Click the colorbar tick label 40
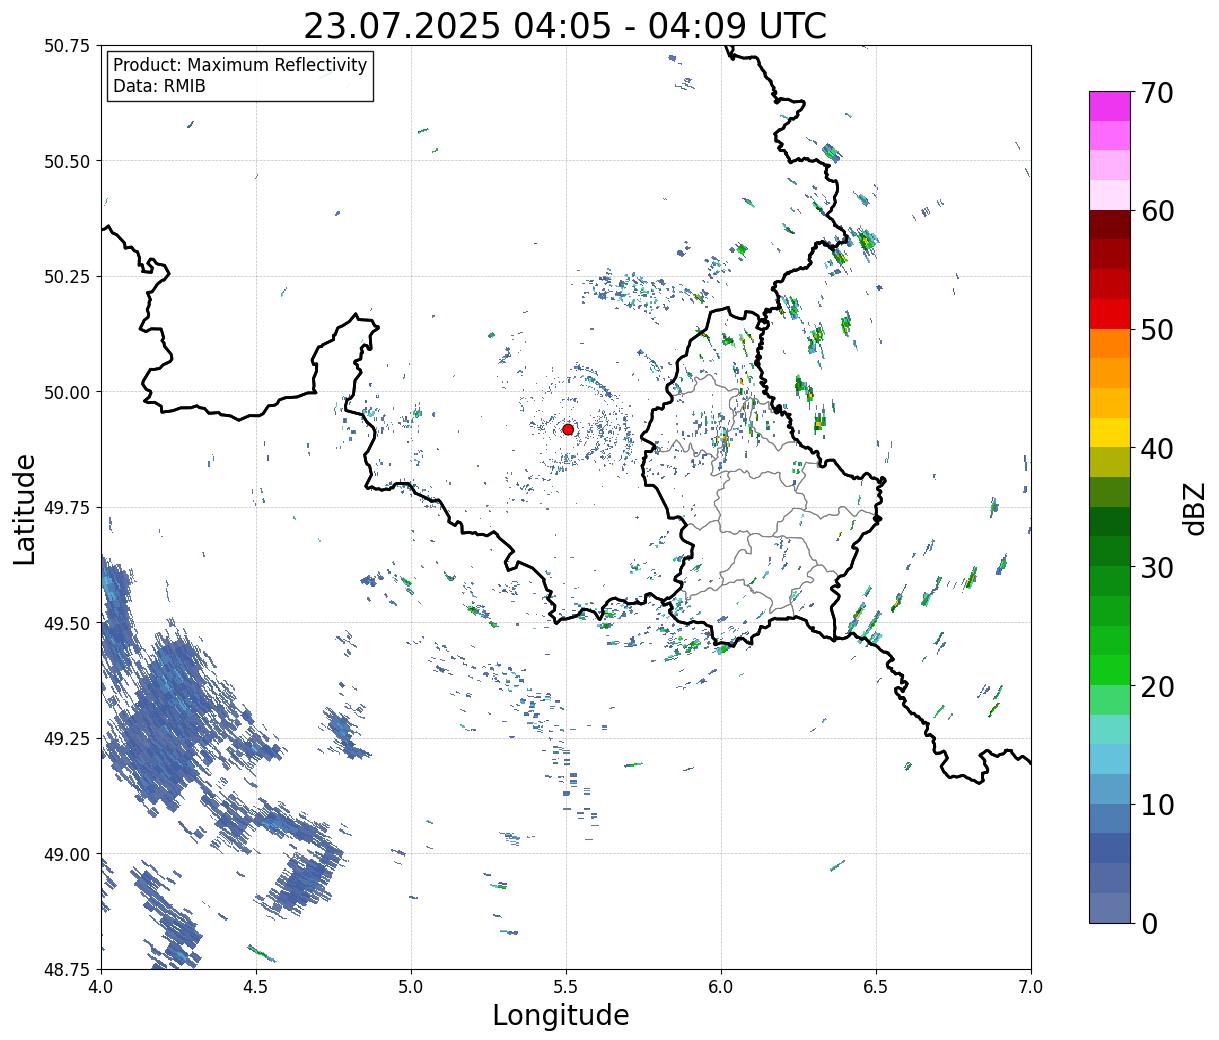 (1157, 449)
